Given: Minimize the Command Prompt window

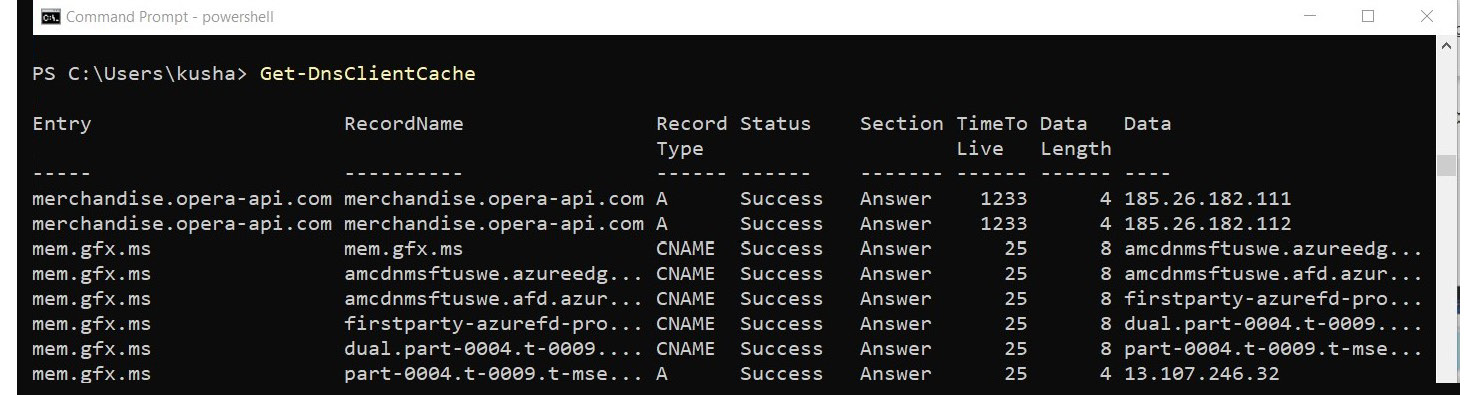Looking at the screenshot, I should [x=1310, y=17].
